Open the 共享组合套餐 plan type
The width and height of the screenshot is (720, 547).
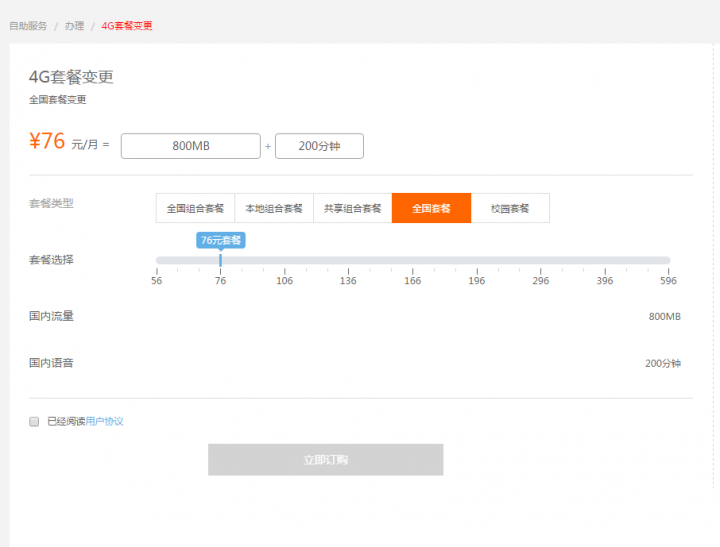coord(353,208)
